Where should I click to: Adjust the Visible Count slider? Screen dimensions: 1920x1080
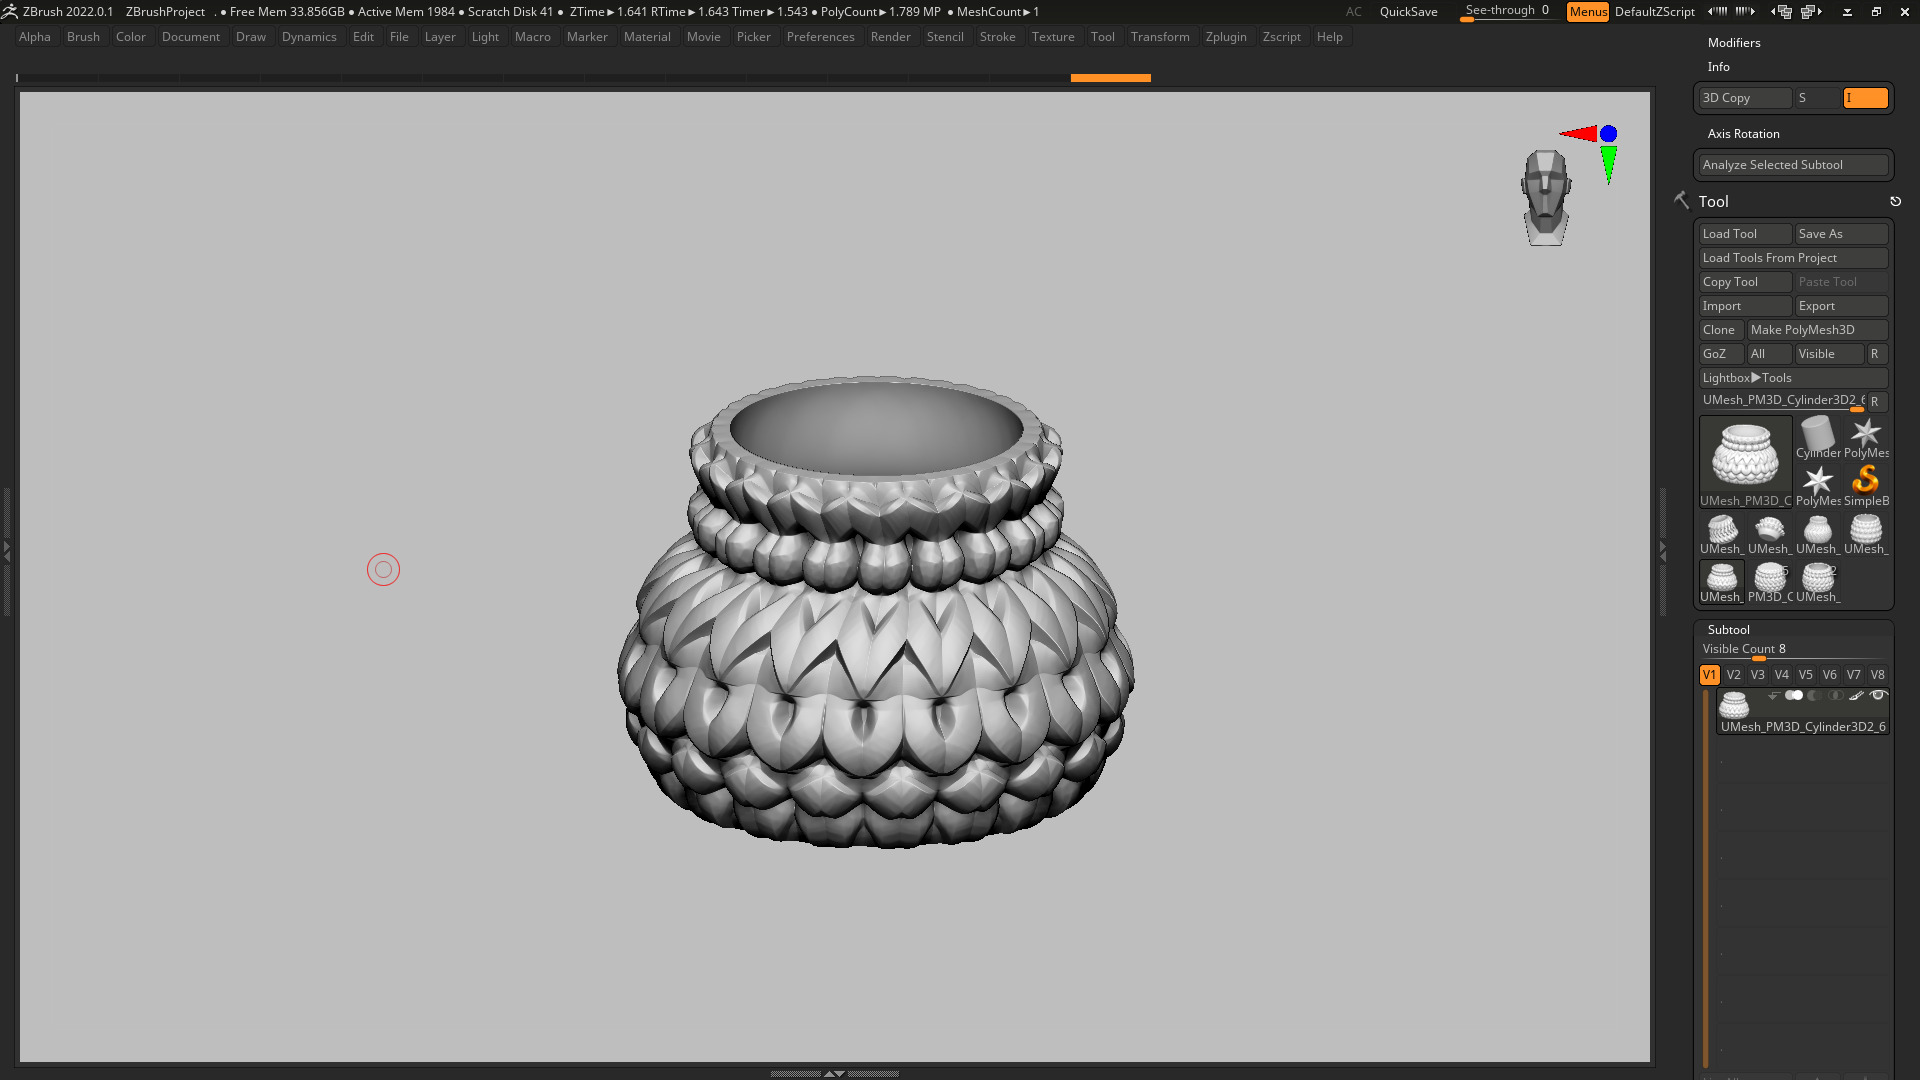[x=1793, y=650]
